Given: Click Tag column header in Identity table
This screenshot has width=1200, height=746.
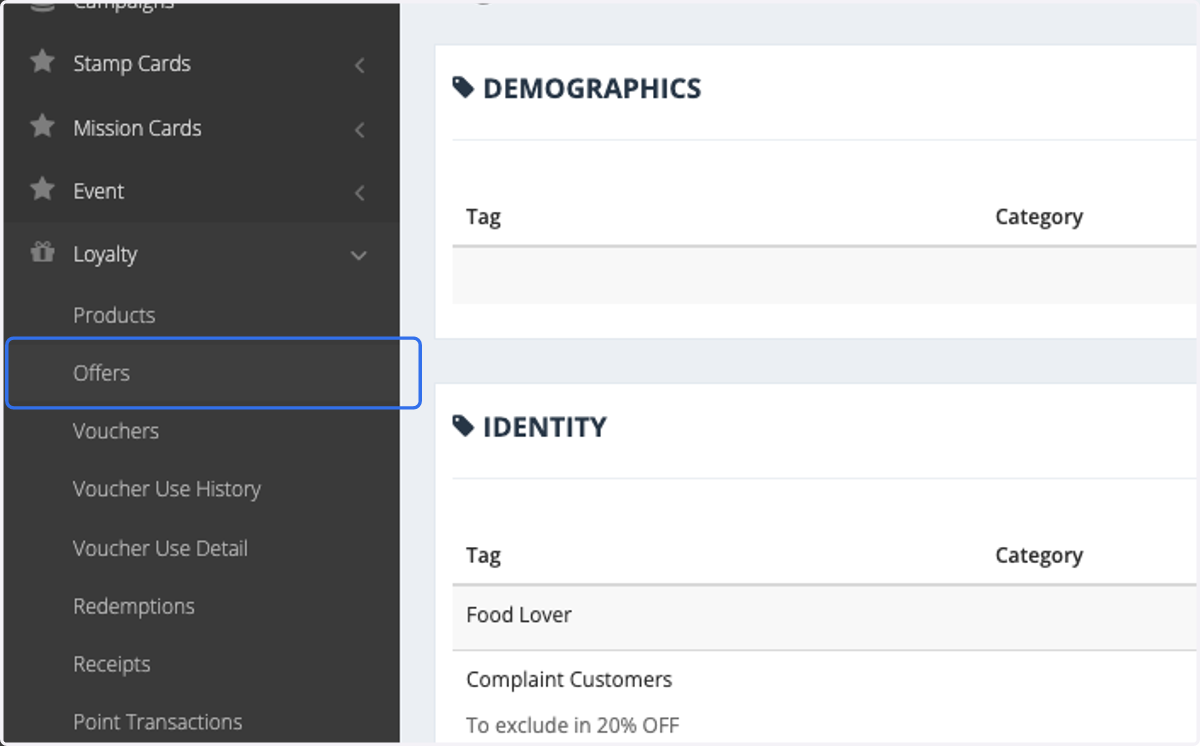Looking at the screenshot, I should [x=483, y=556].
